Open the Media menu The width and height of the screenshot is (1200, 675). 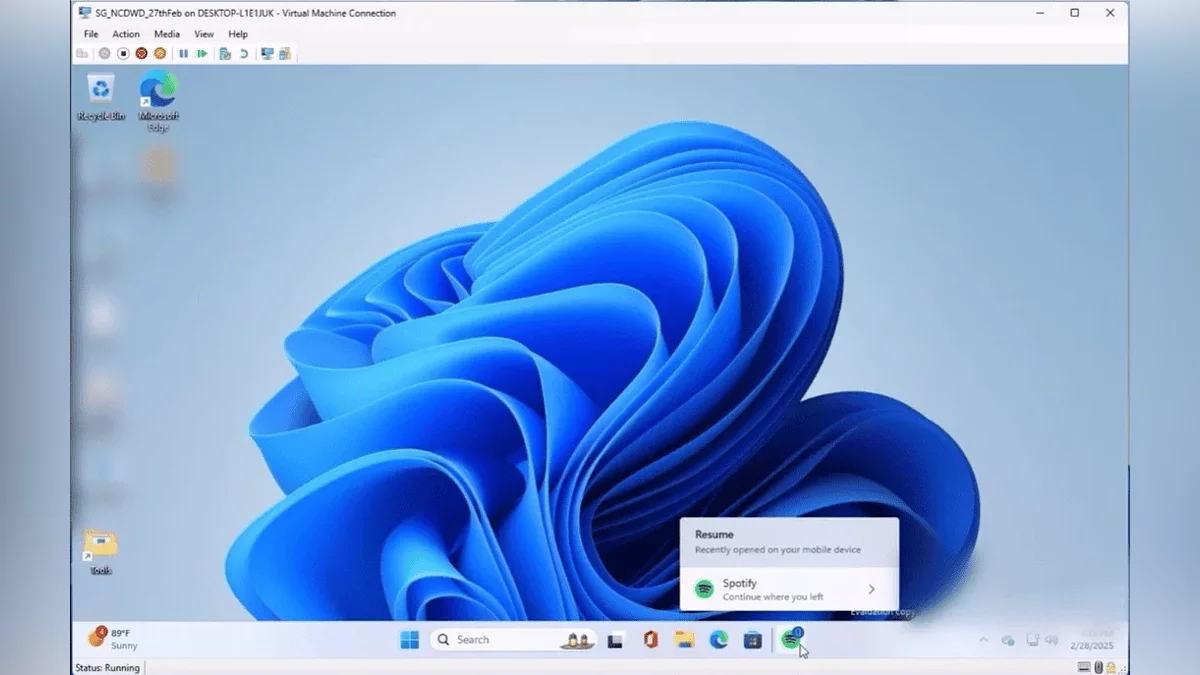tap(167, 34)
